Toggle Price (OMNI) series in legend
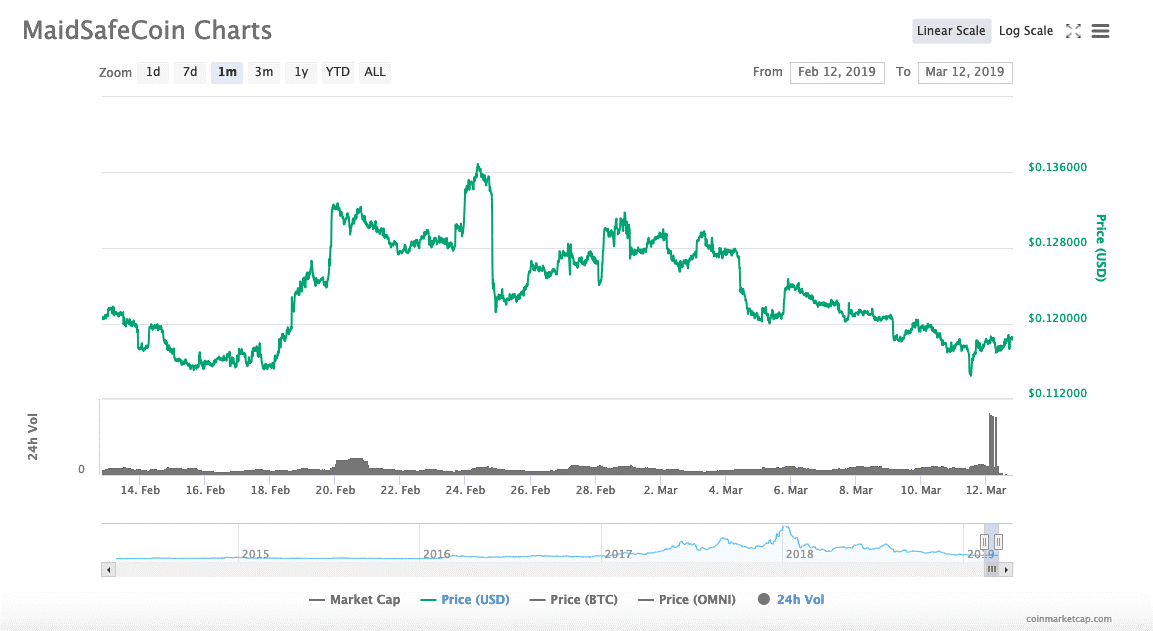Screen dimensions: 1153x631 click(x=687, y=600)
